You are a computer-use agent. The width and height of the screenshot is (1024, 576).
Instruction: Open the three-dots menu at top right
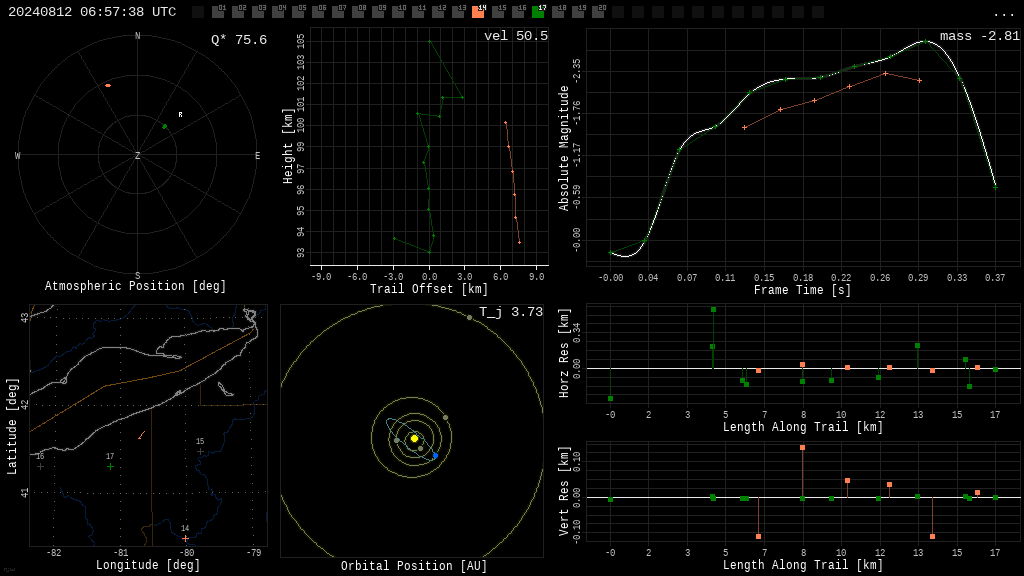pyautogui.click(x=1003, y=14)
